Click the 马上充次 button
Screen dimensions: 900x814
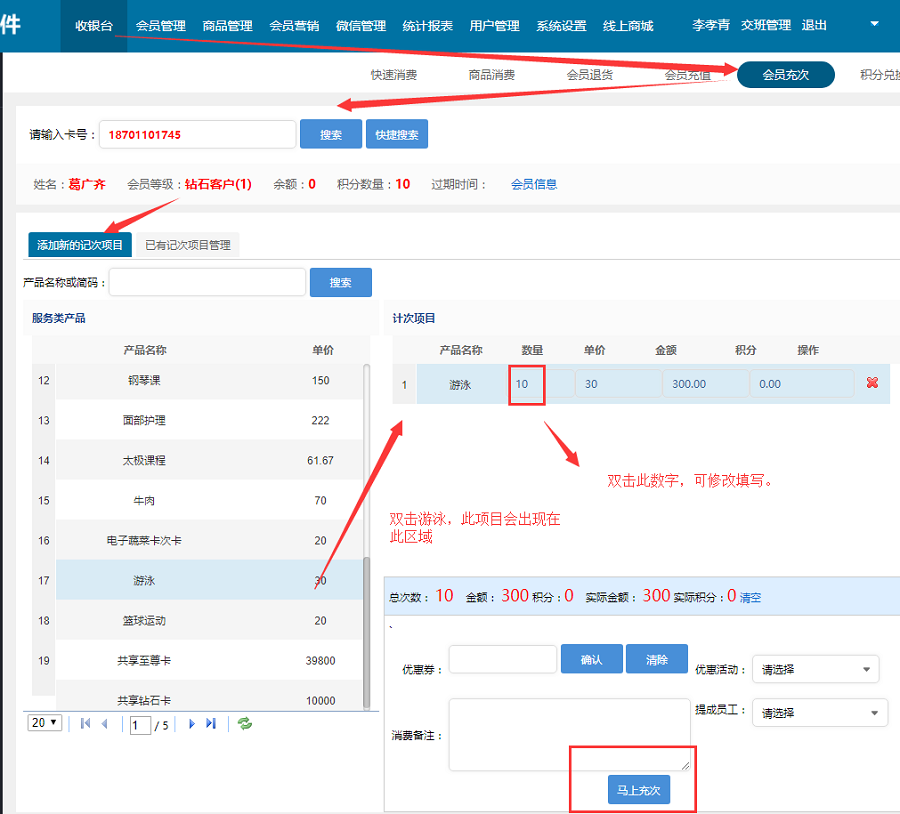[x=638, y=790]
